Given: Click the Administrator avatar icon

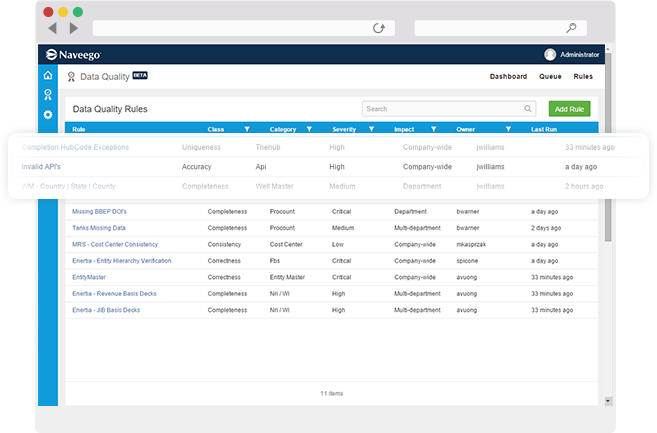Looking at the screenshot, I should [550, 54].
